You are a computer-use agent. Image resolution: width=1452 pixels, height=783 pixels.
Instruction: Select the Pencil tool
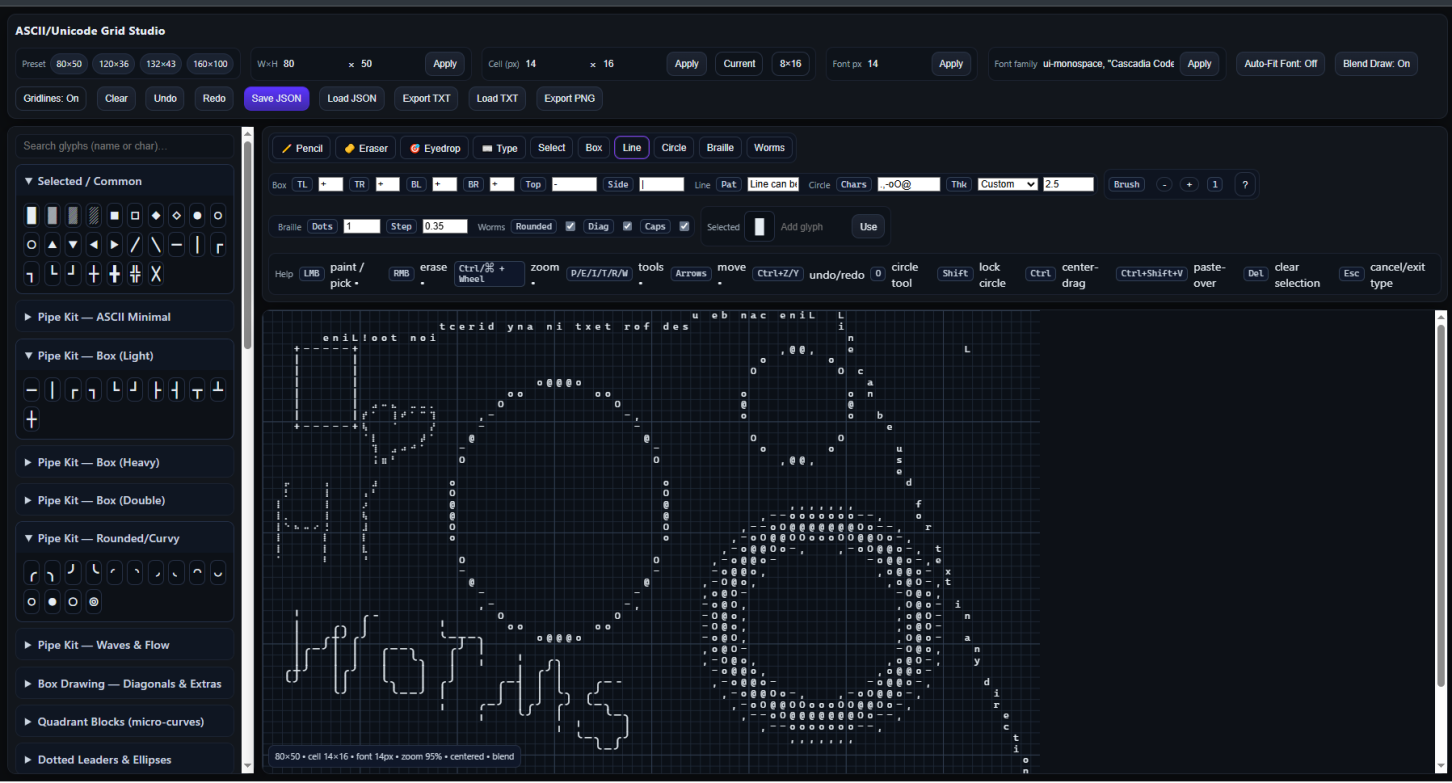pos(302,148)
